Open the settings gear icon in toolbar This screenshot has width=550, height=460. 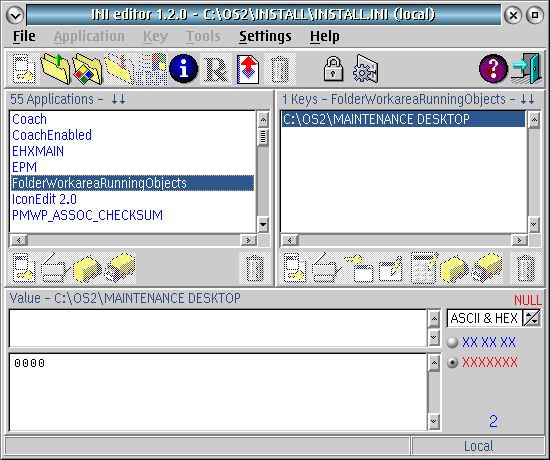pyautogui.click(x=365, y=69)
